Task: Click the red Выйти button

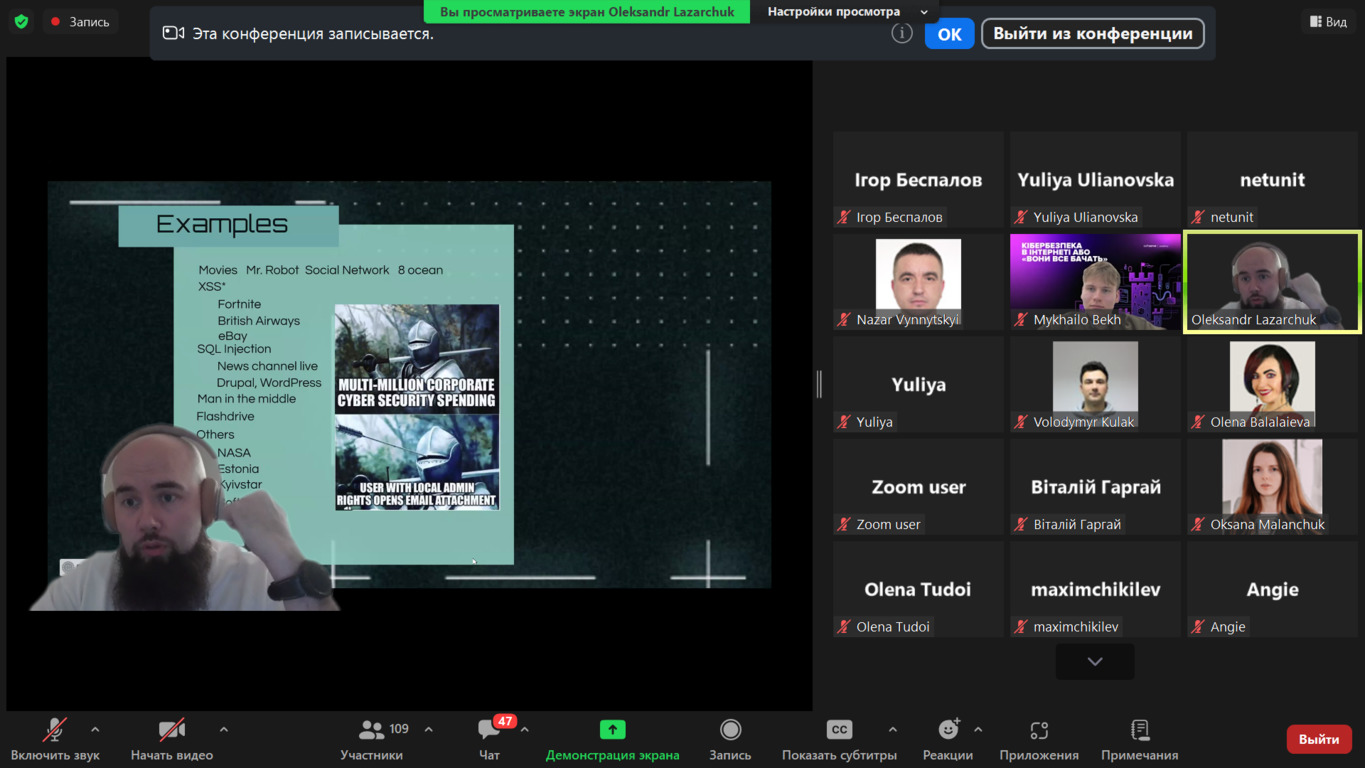Action: (1319, 739)
